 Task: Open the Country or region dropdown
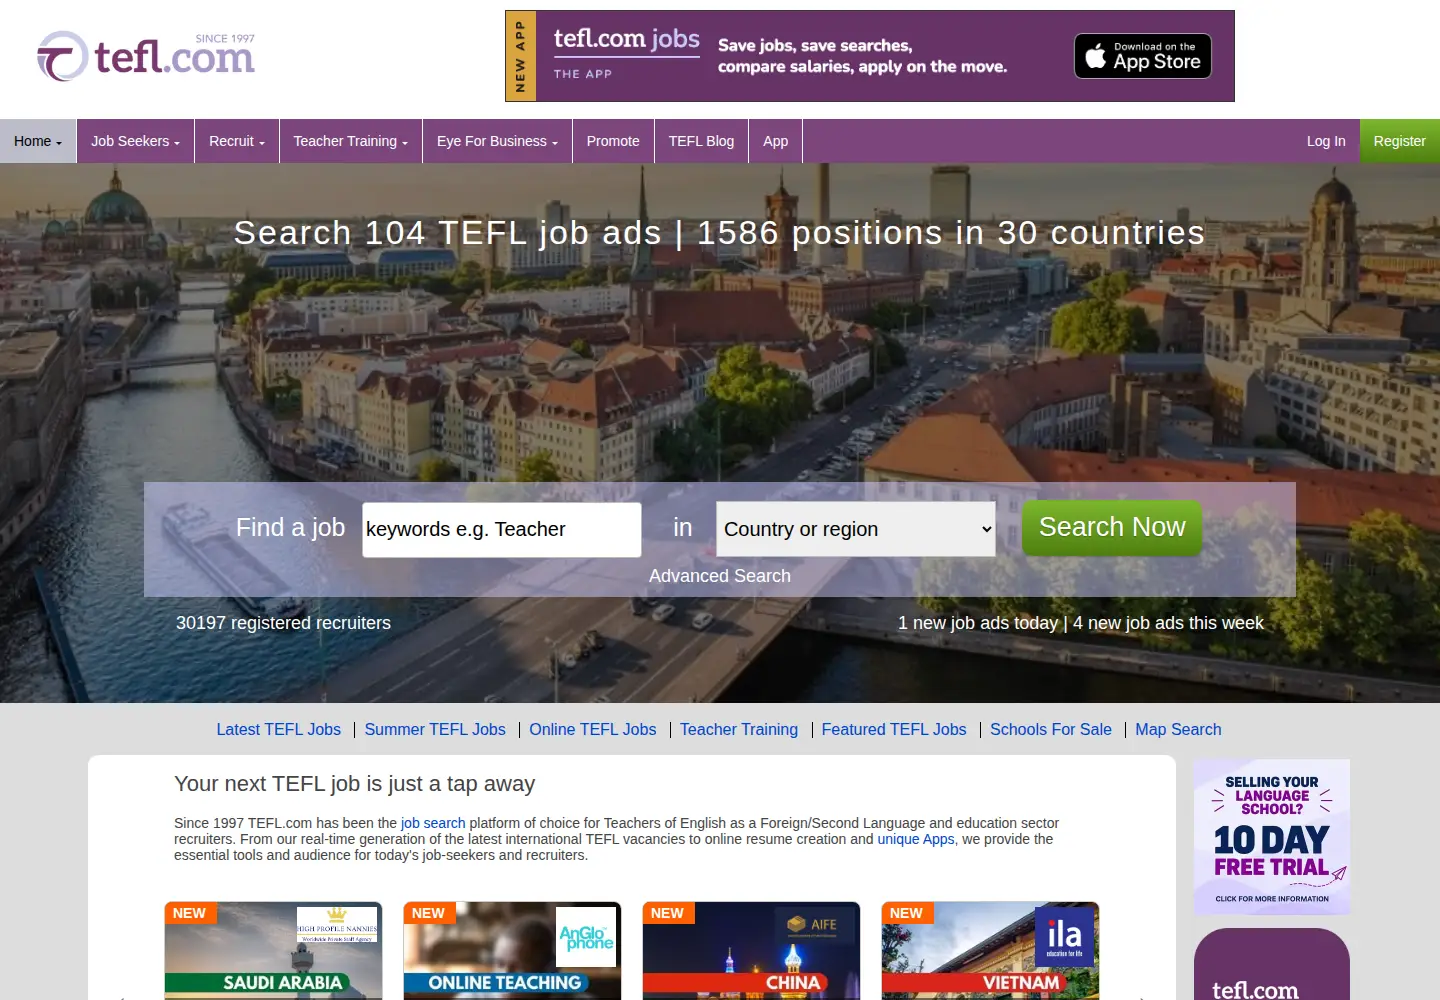click(856, 529)
